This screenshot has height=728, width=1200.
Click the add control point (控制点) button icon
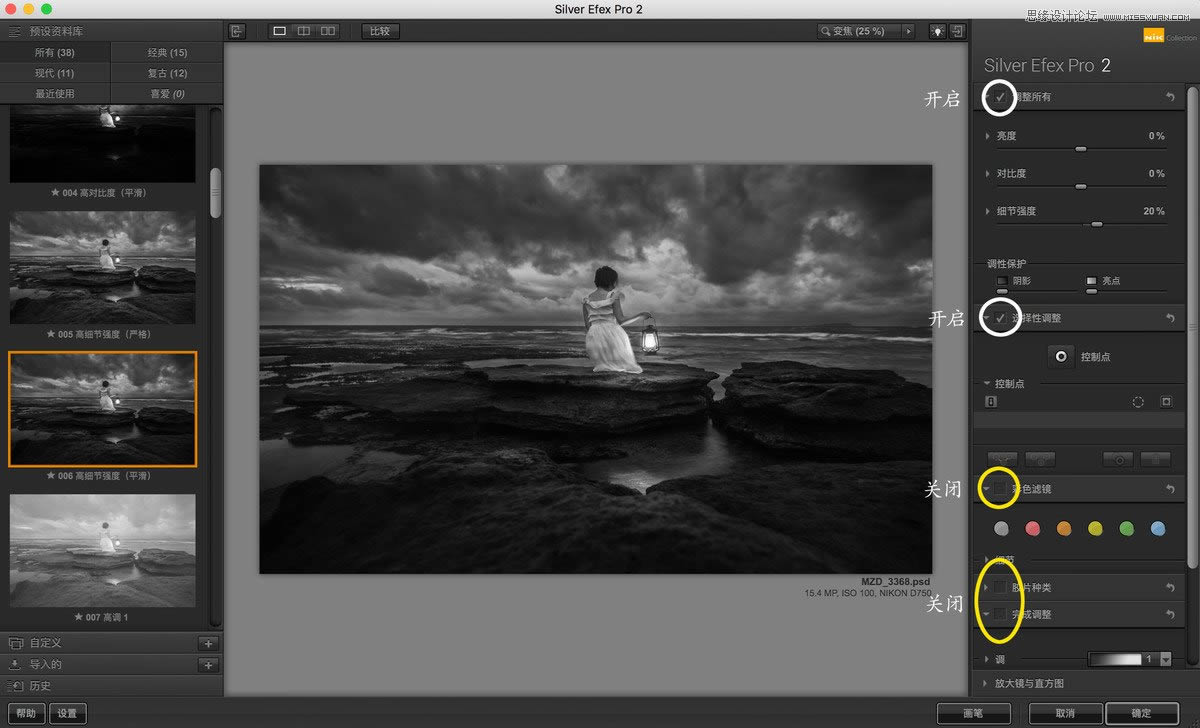(1060, 356)
